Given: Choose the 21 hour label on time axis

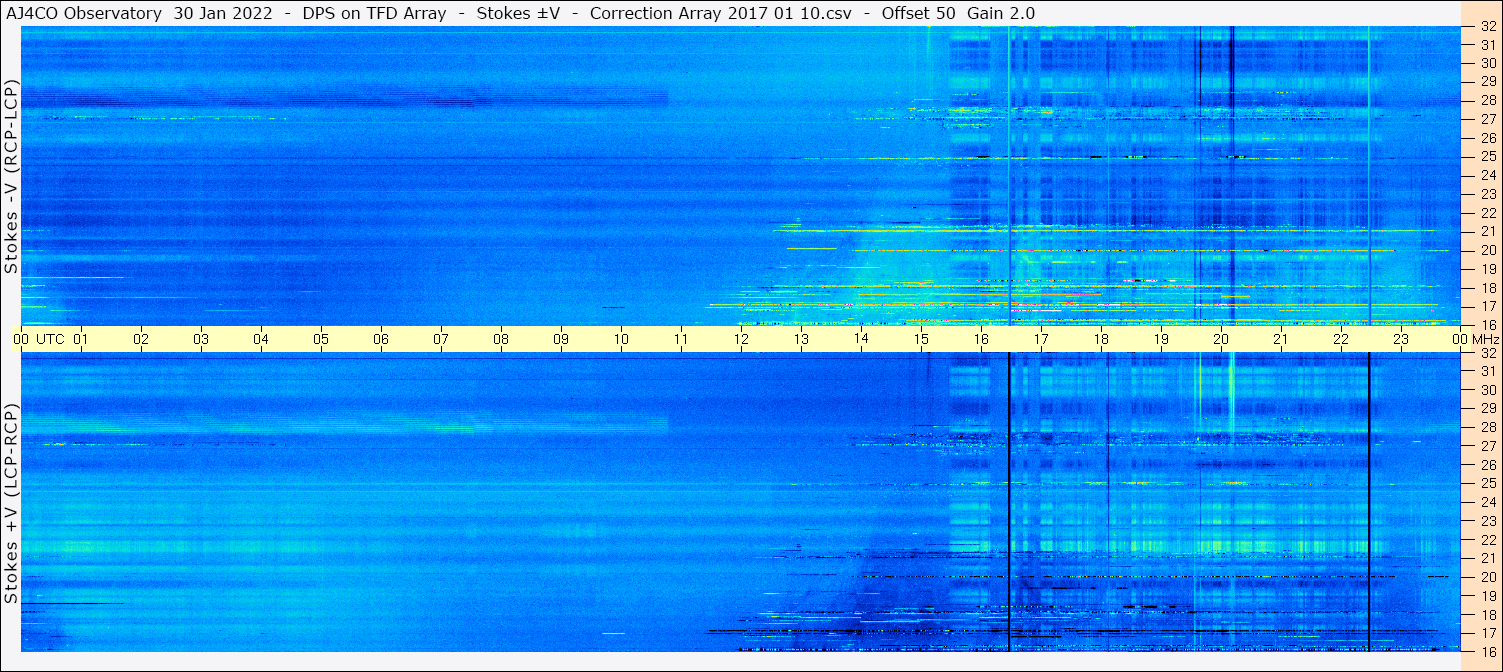Looking at the screenshot, I should [1281, 339].
